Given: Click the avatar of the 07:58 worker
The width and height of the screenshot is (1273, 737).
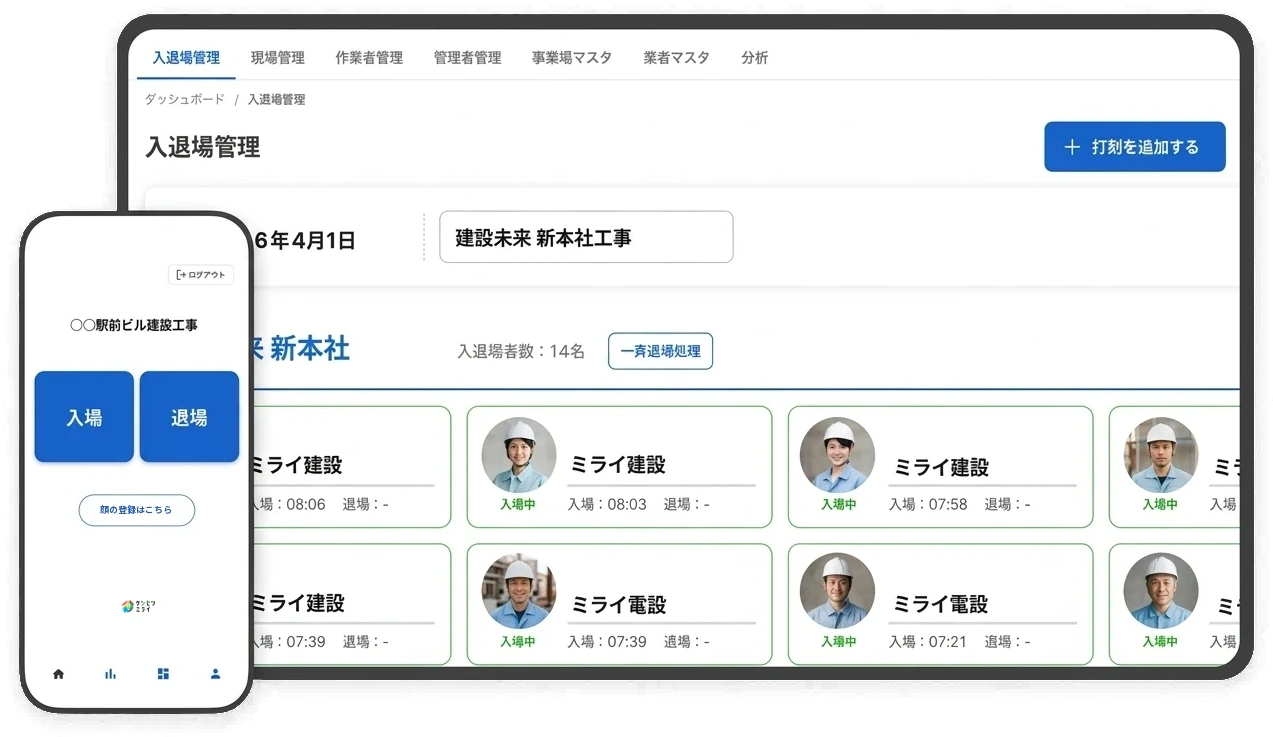Looking at the screenshot, I should [838, 455].
